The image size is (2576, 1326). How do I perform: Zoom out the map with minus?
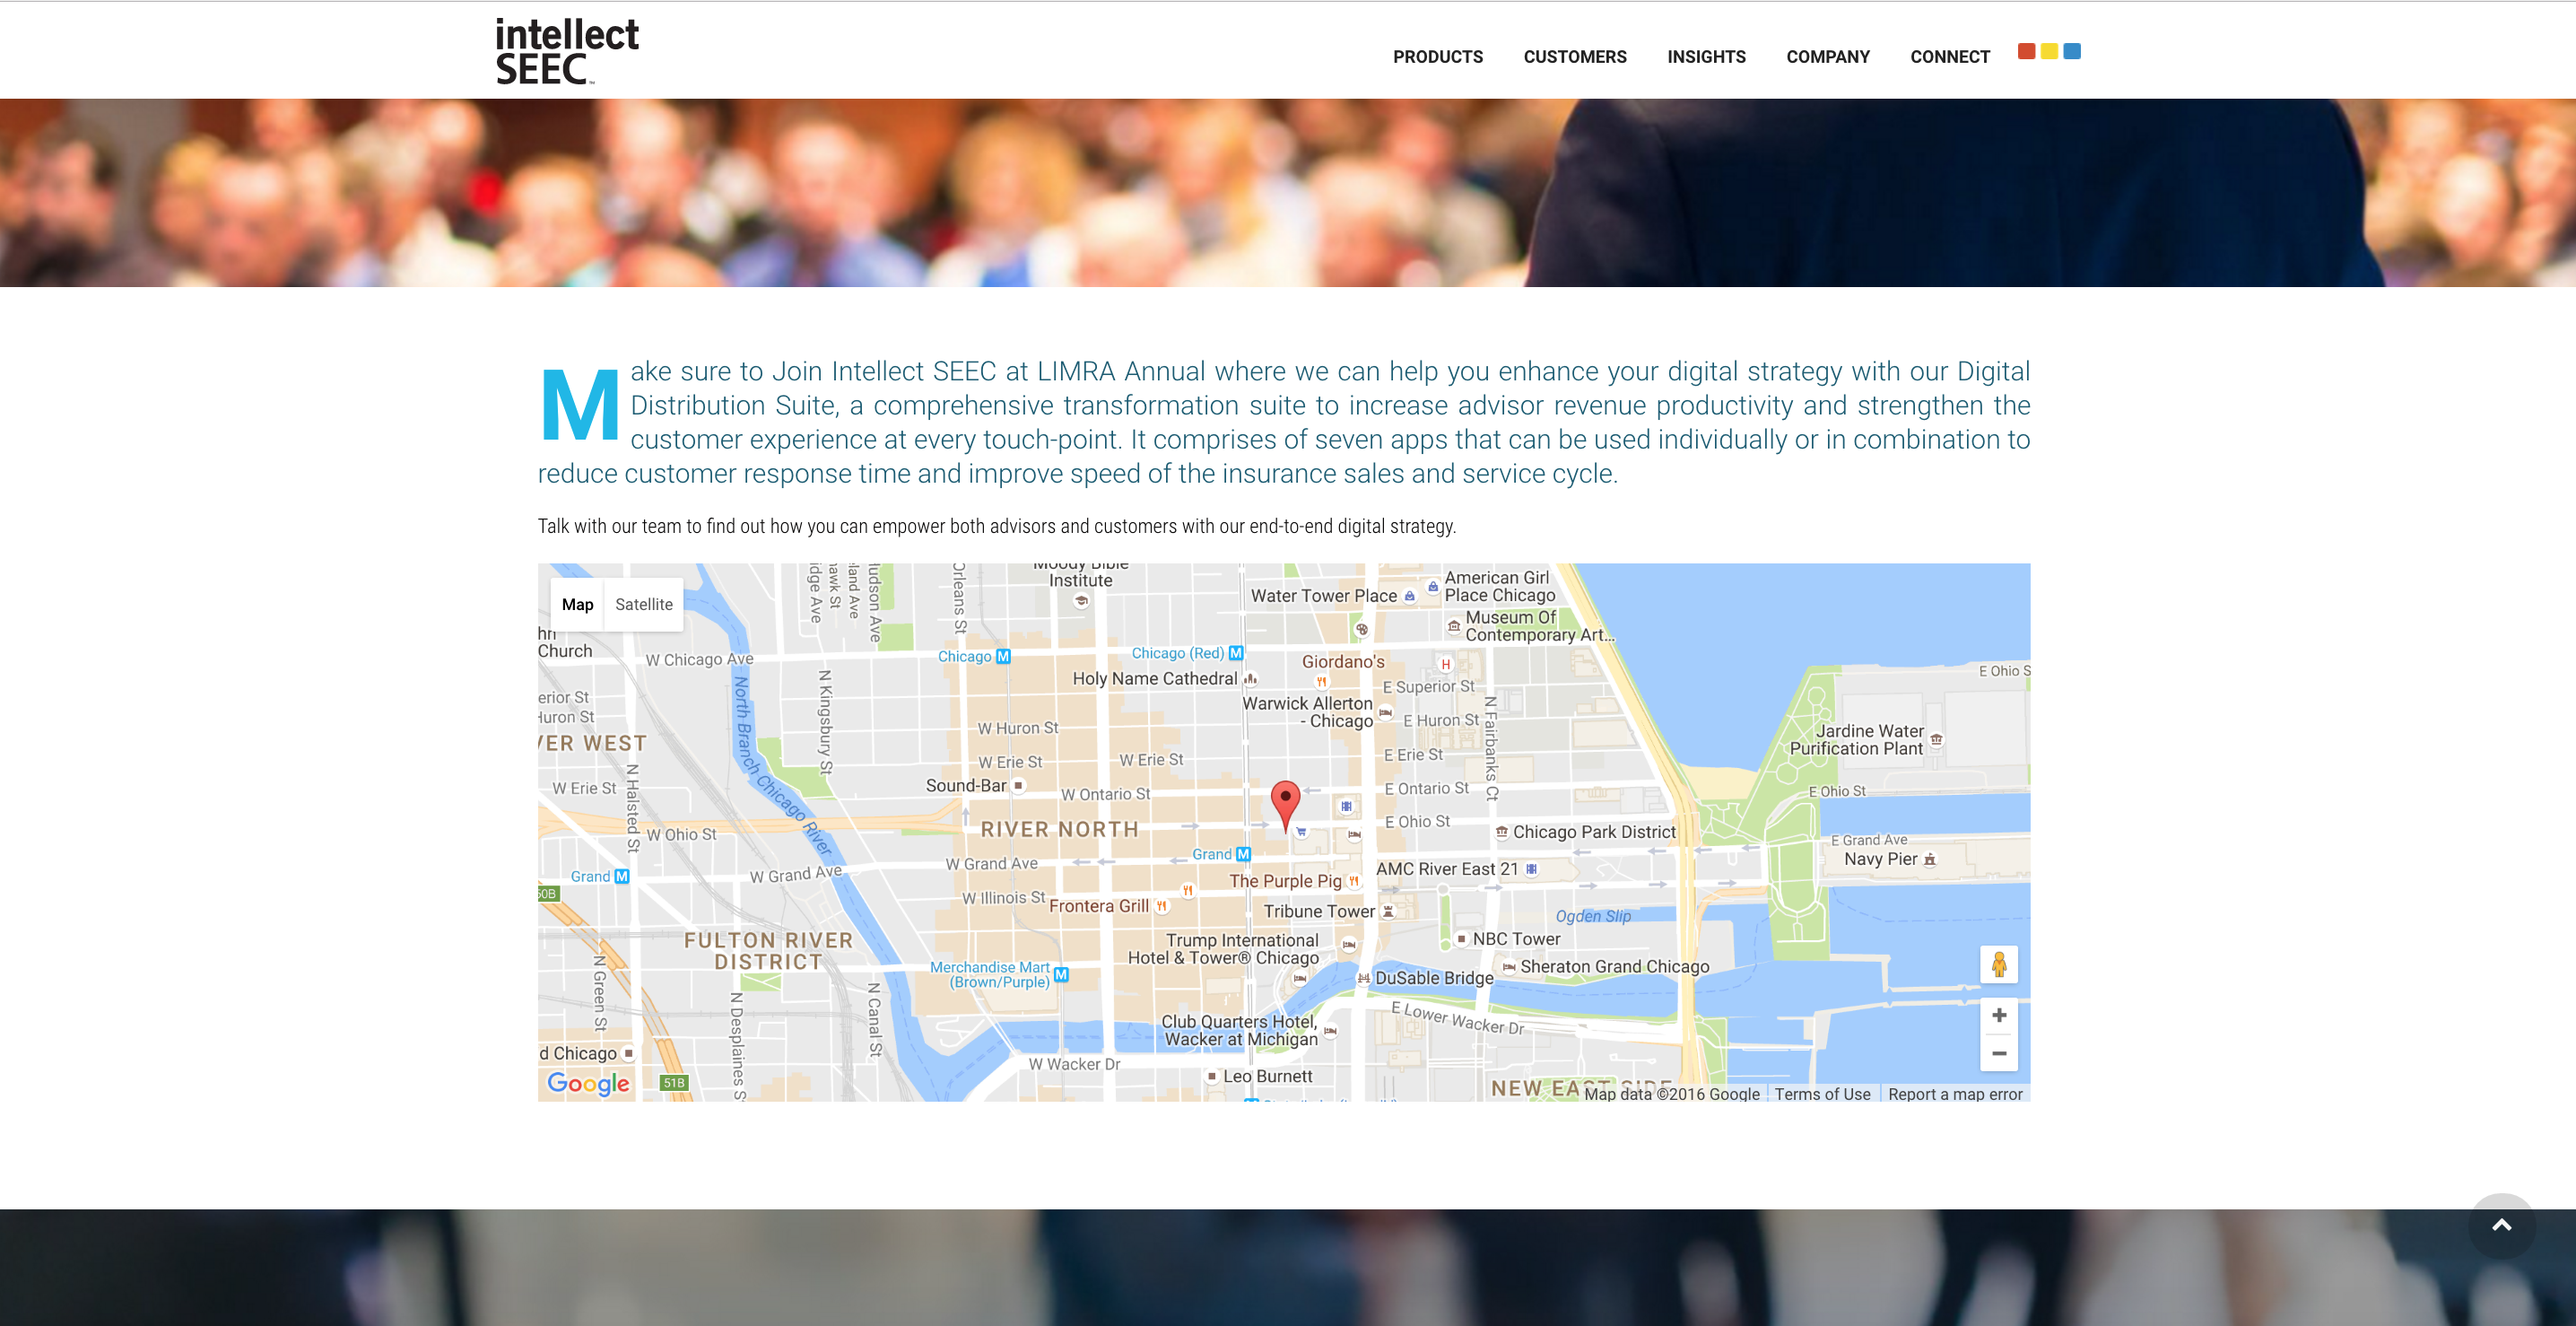(1998, 1053)
